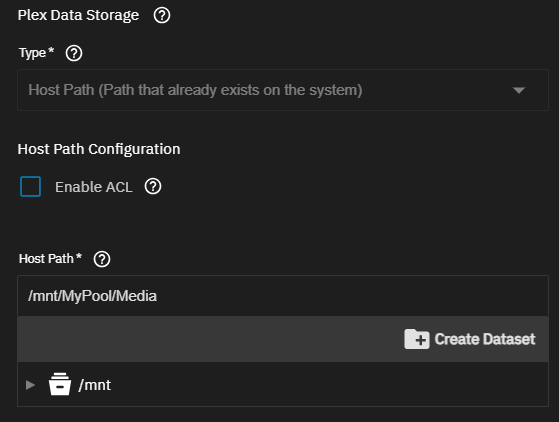Open help tooltip for Plex Data Storage
This screenshot has width=559, height=422.
click(x=162, y=15)
